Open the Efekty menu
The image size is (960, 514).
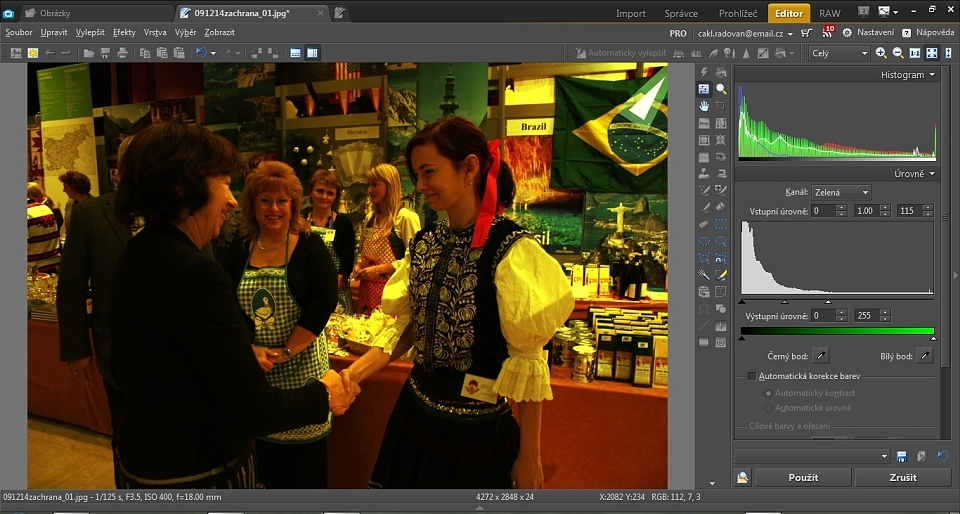(x=124, y=33)
